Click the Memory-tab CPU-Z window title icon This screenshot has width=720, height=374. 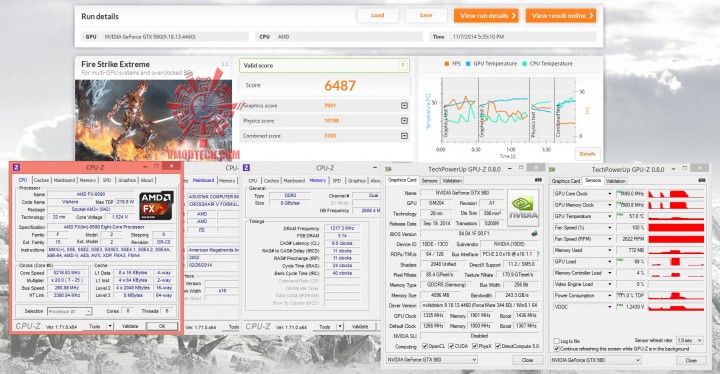click(x=247, y=168)
